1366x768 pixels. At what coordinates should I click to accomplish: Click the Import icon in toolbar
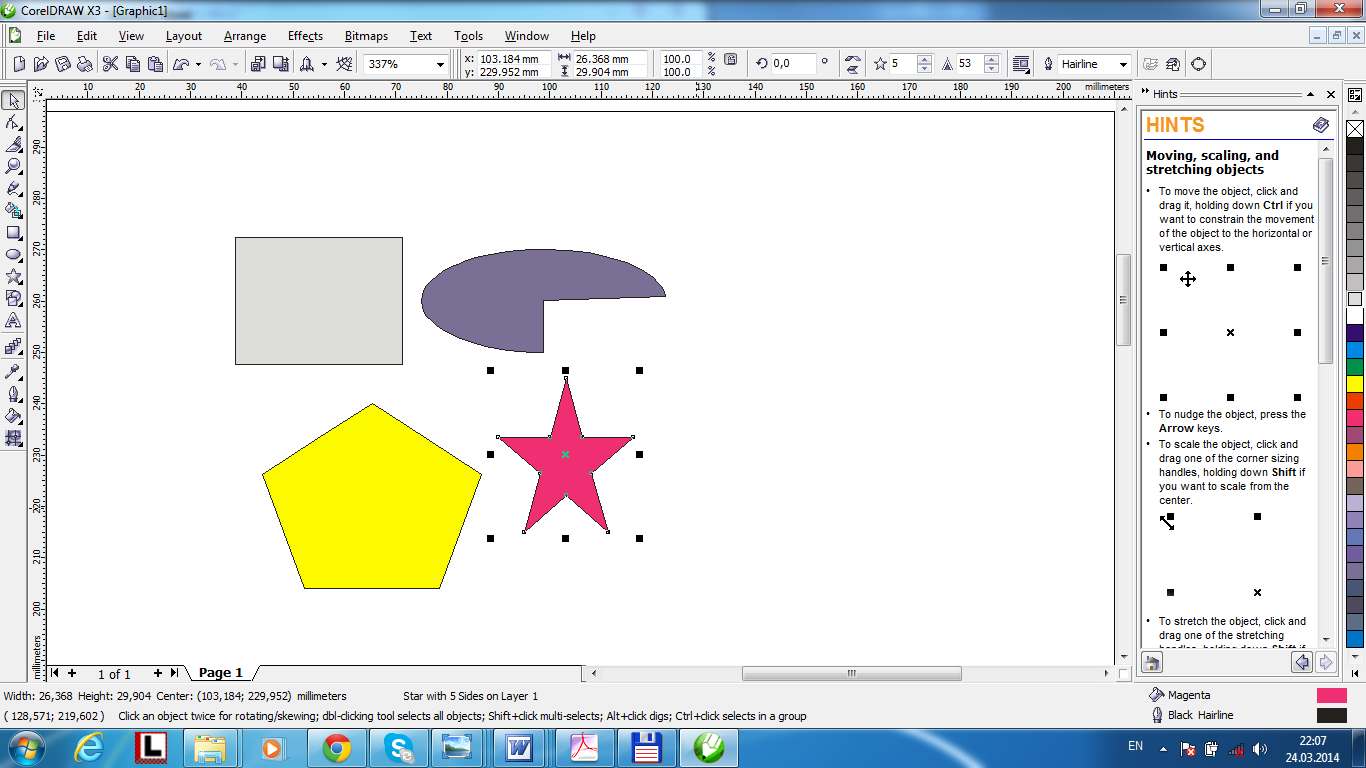tap(258, 64)
